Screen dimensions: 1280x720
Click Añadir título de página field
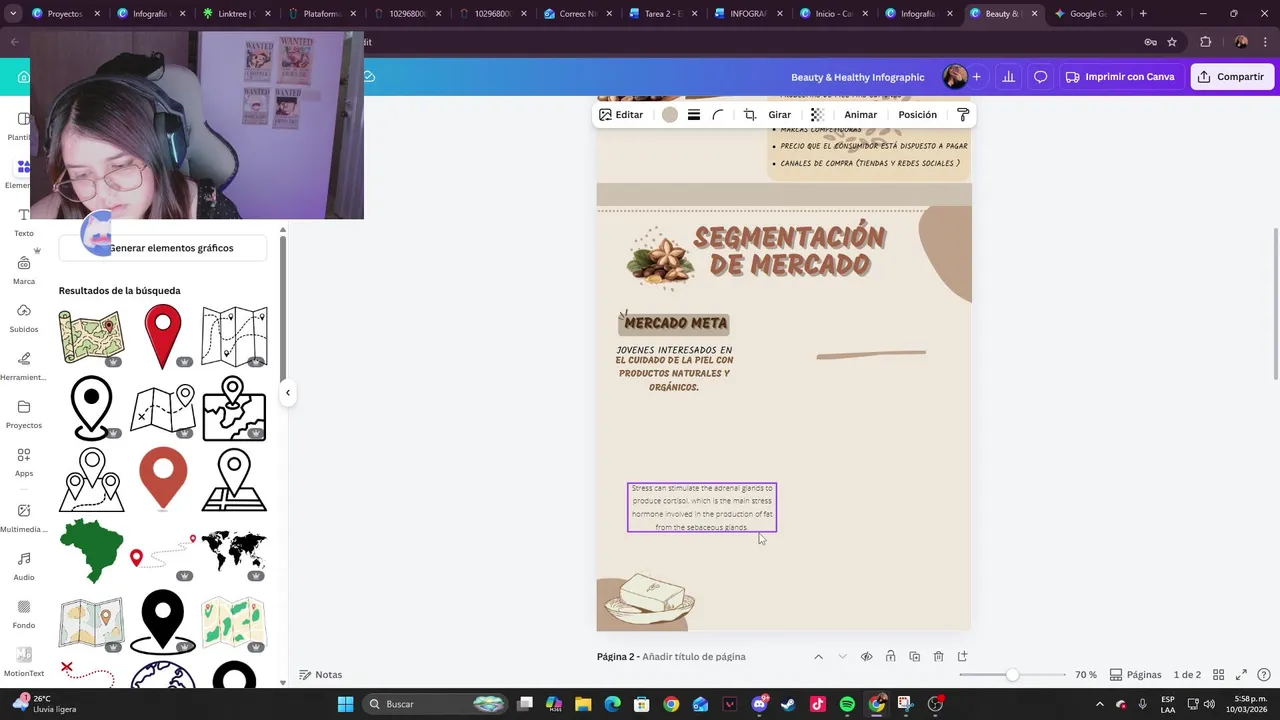pos(694,657)
